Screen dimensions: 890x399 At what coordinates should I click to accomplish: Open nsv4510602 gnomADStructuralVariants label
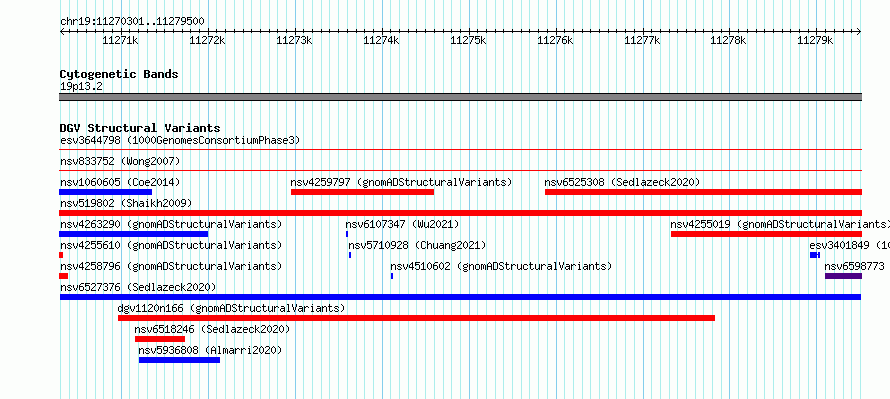(501, 266)
